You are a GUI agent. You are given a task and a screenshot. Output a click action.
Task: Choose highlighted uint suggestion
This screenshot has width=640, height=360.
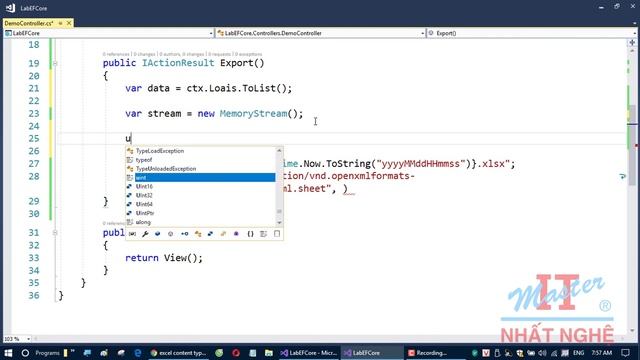200,178
